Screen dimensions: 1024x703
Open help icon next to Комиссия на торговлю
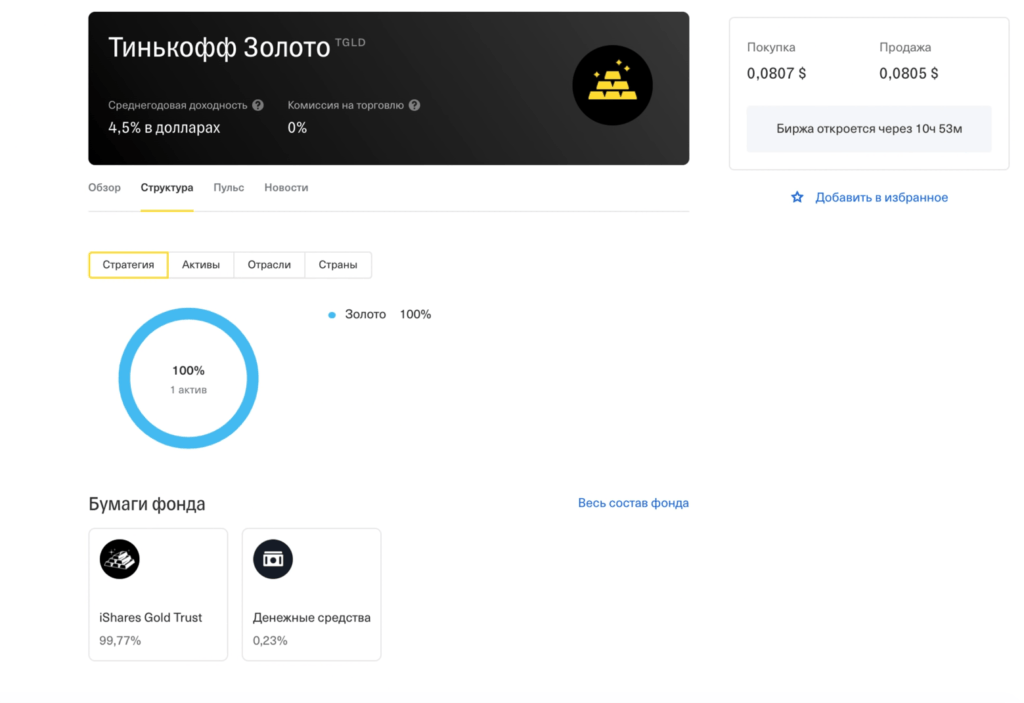point(414,105)
